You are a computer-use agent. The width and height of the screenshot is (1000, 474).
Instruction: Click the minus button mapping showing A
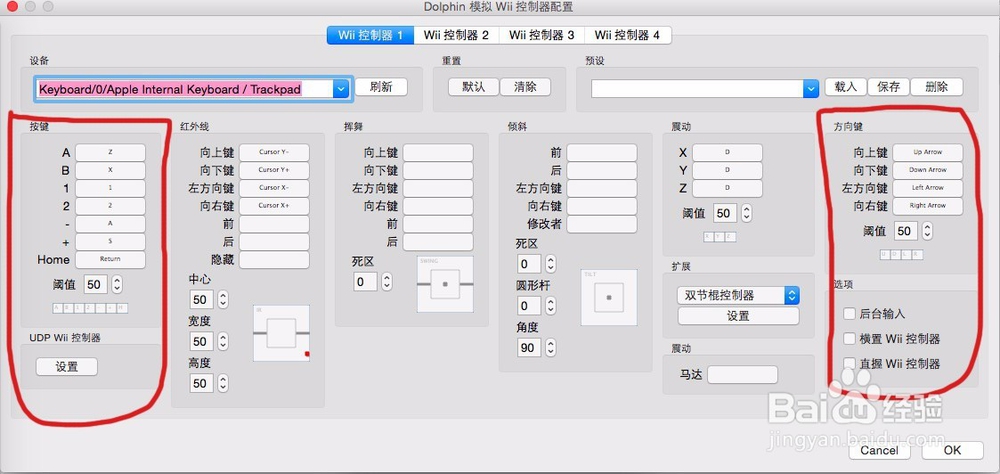[110, 224]
